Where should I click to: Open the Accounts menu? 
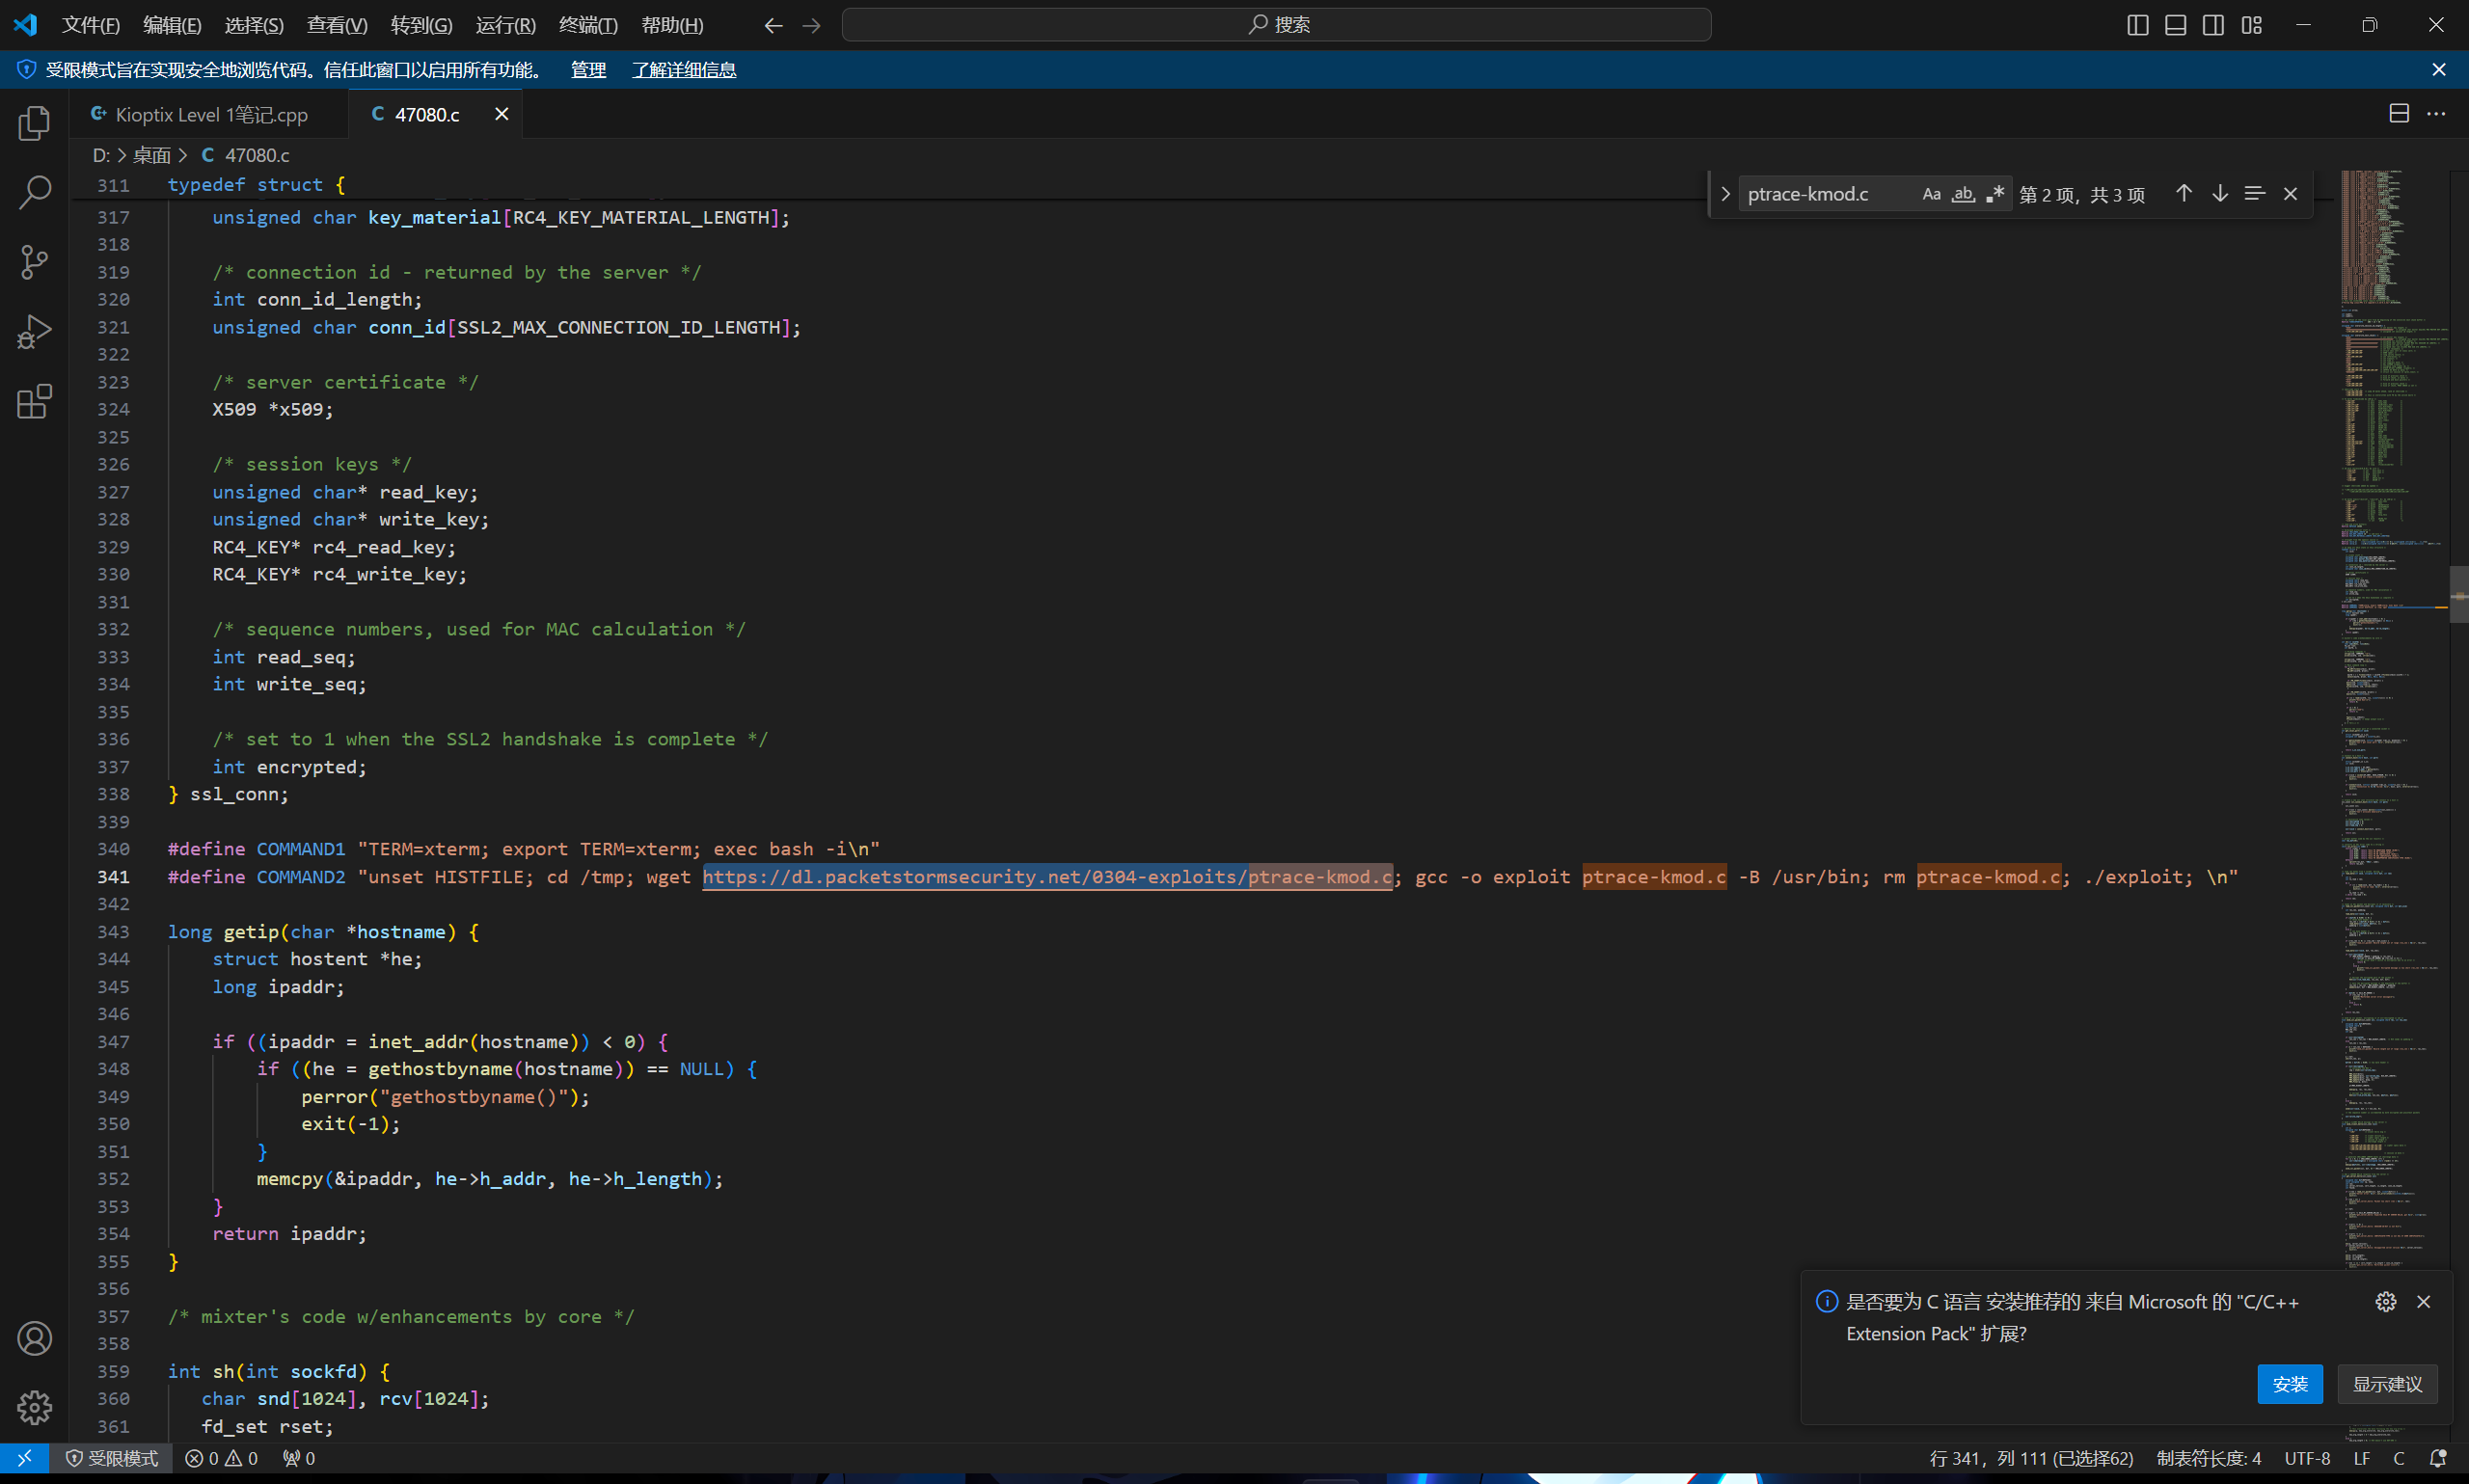coord(34,1338)
